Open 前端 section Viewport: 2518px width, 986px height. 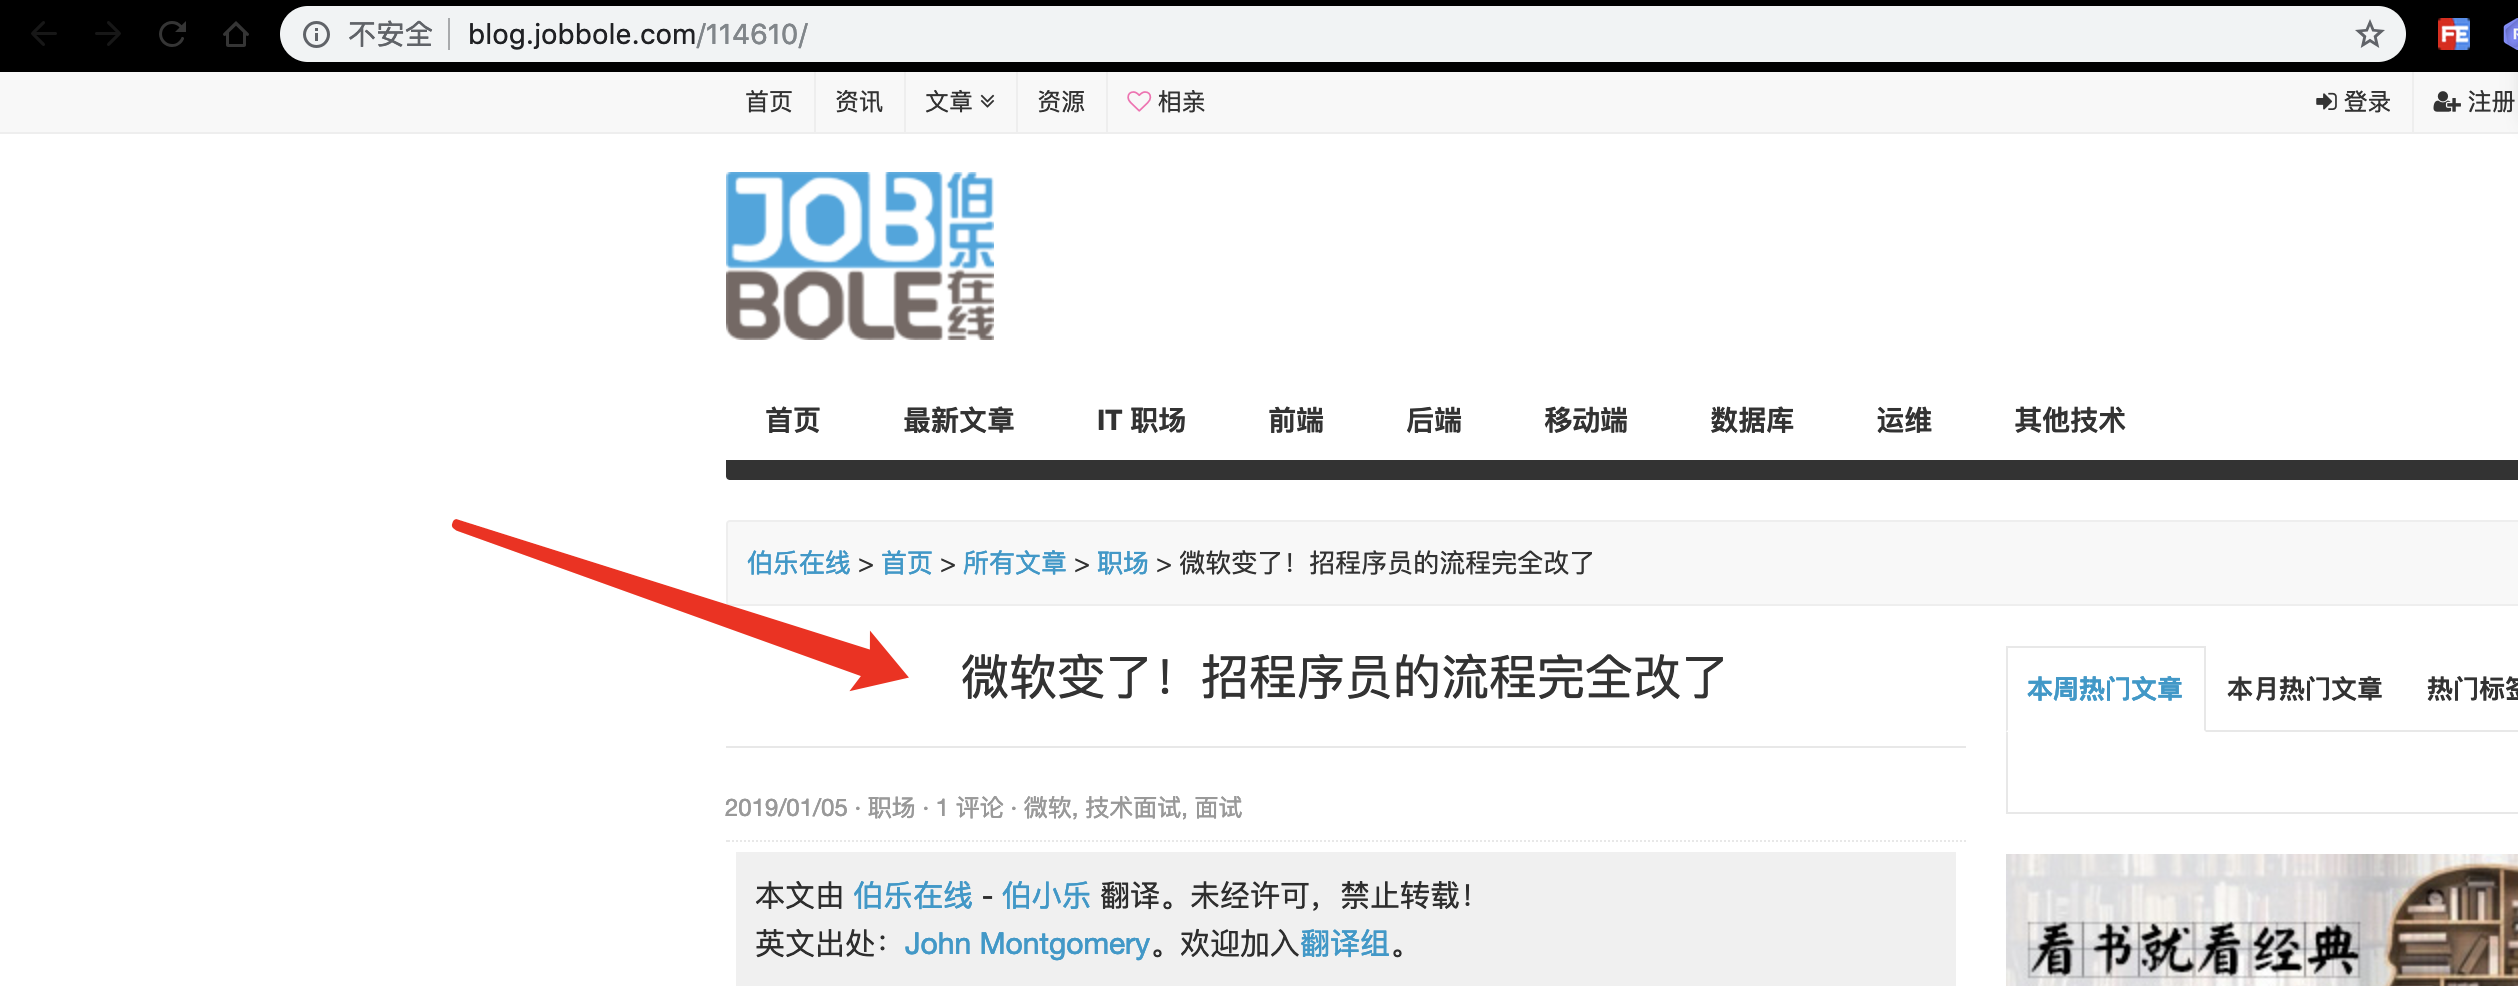1296,420
